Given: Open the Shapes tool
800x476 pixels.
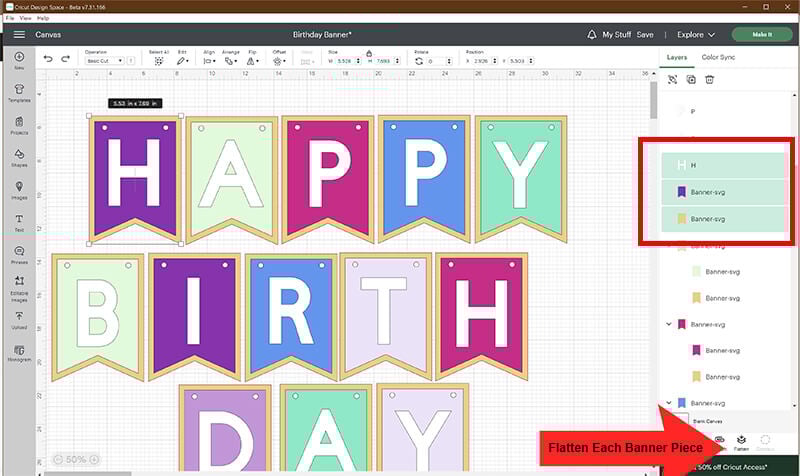Looking at the screenshot, I should 19,158.
